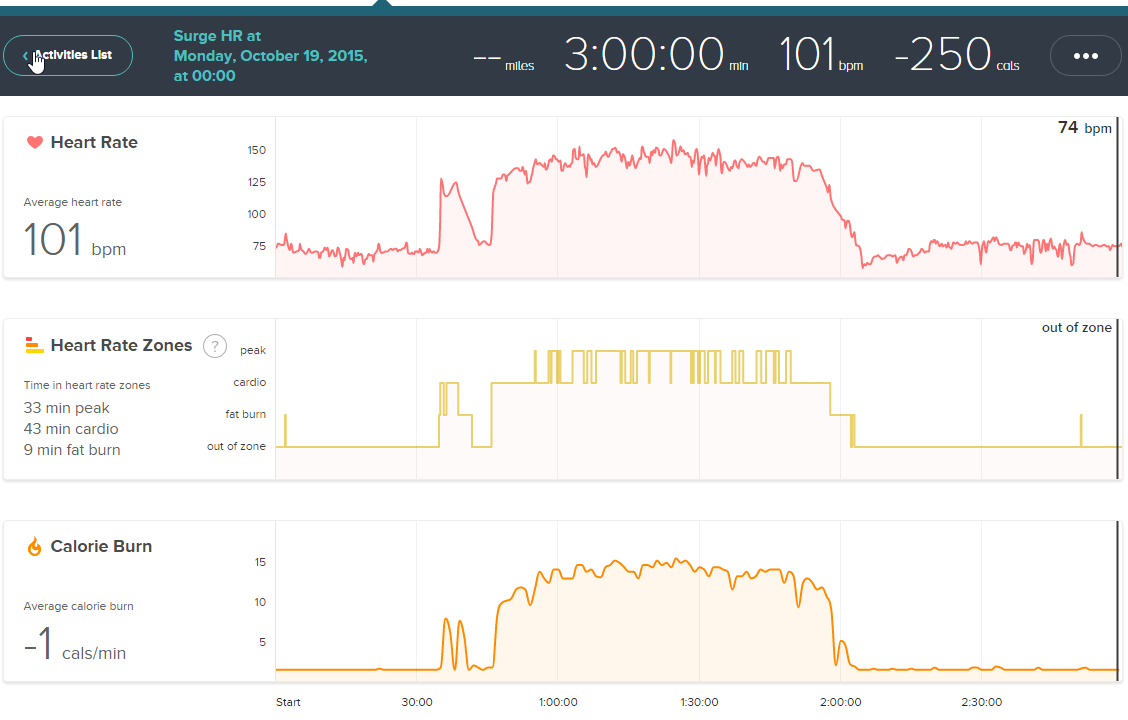Click '33 min peak' zone time
This screenshot has width=1128, height=720.
[x=66, y=408]
